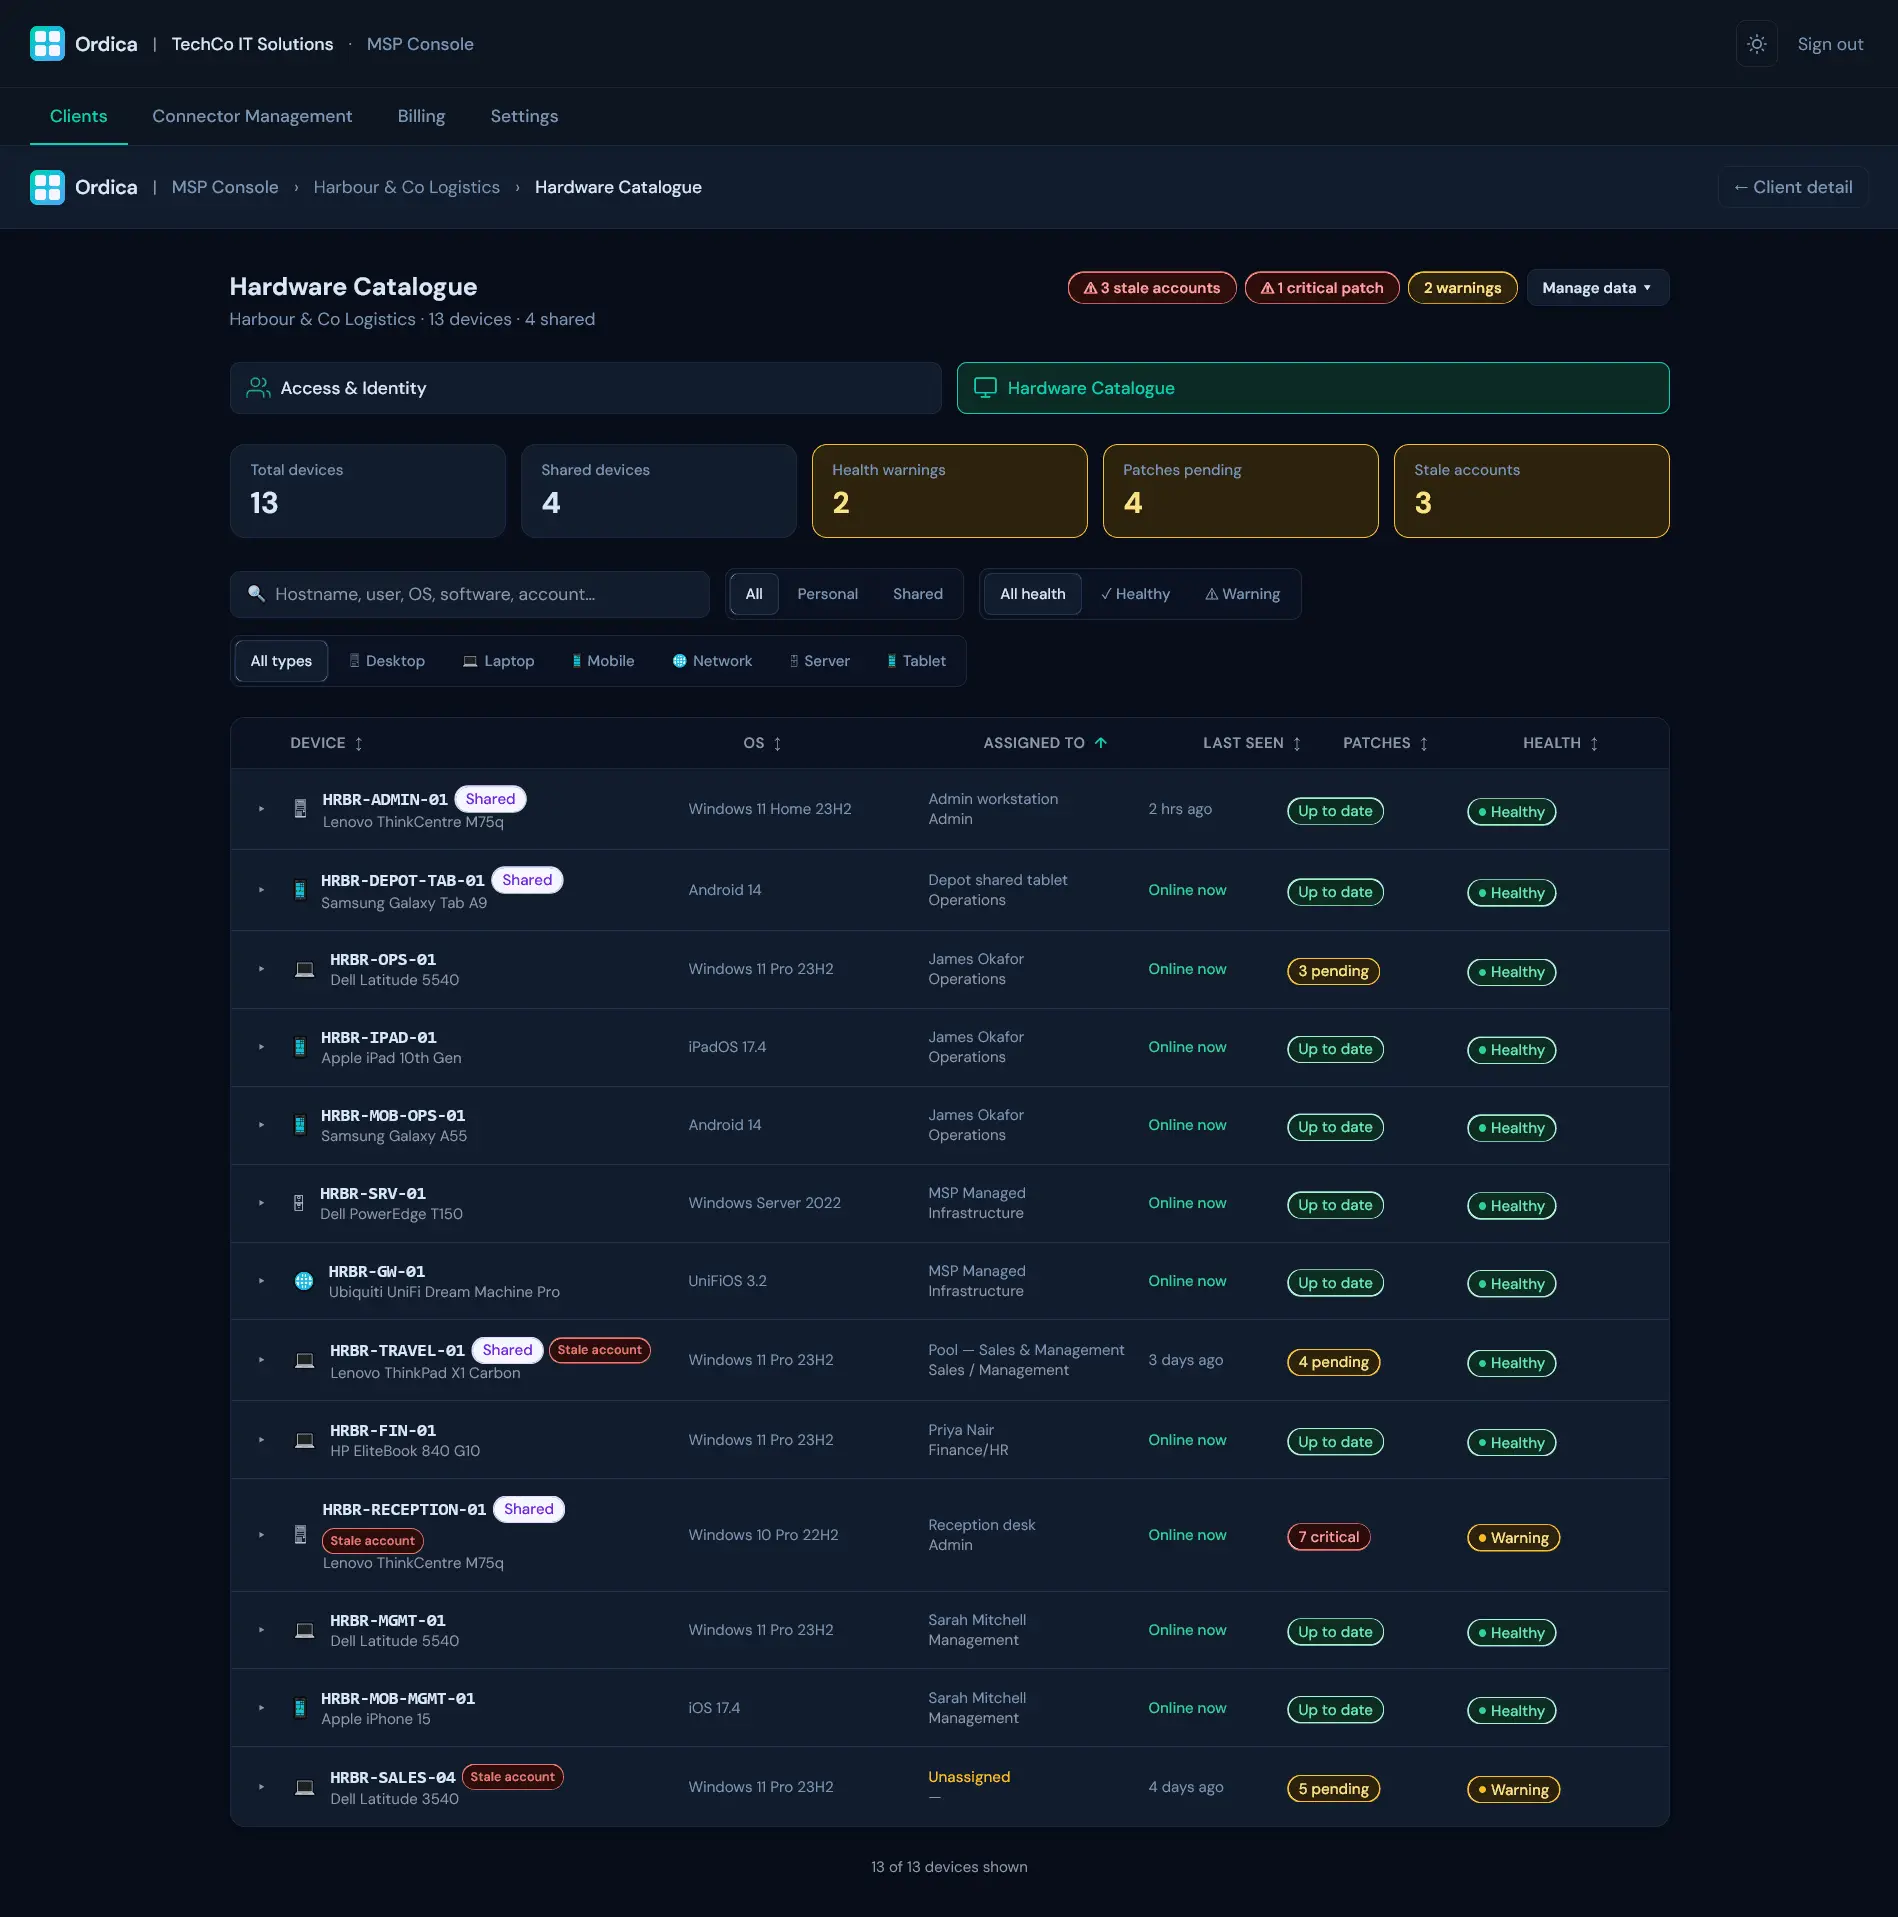
Task: Sort by Health column arrows
Action: [x=1594, y=743]
